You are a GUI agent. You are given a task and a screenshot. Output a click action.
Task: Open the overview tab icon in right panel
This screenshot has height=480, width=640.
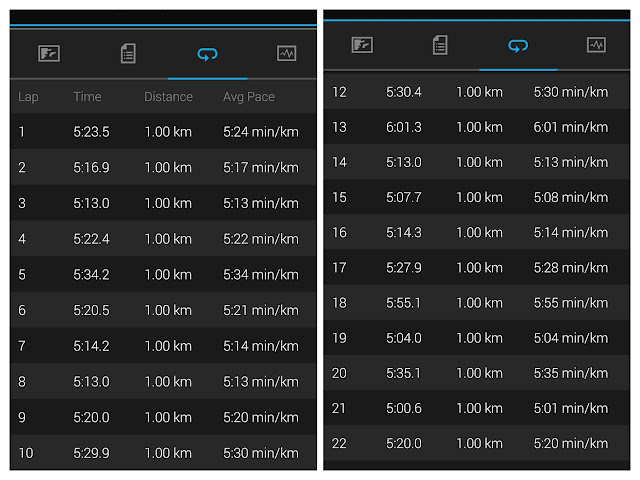click(x=362, y=45)
